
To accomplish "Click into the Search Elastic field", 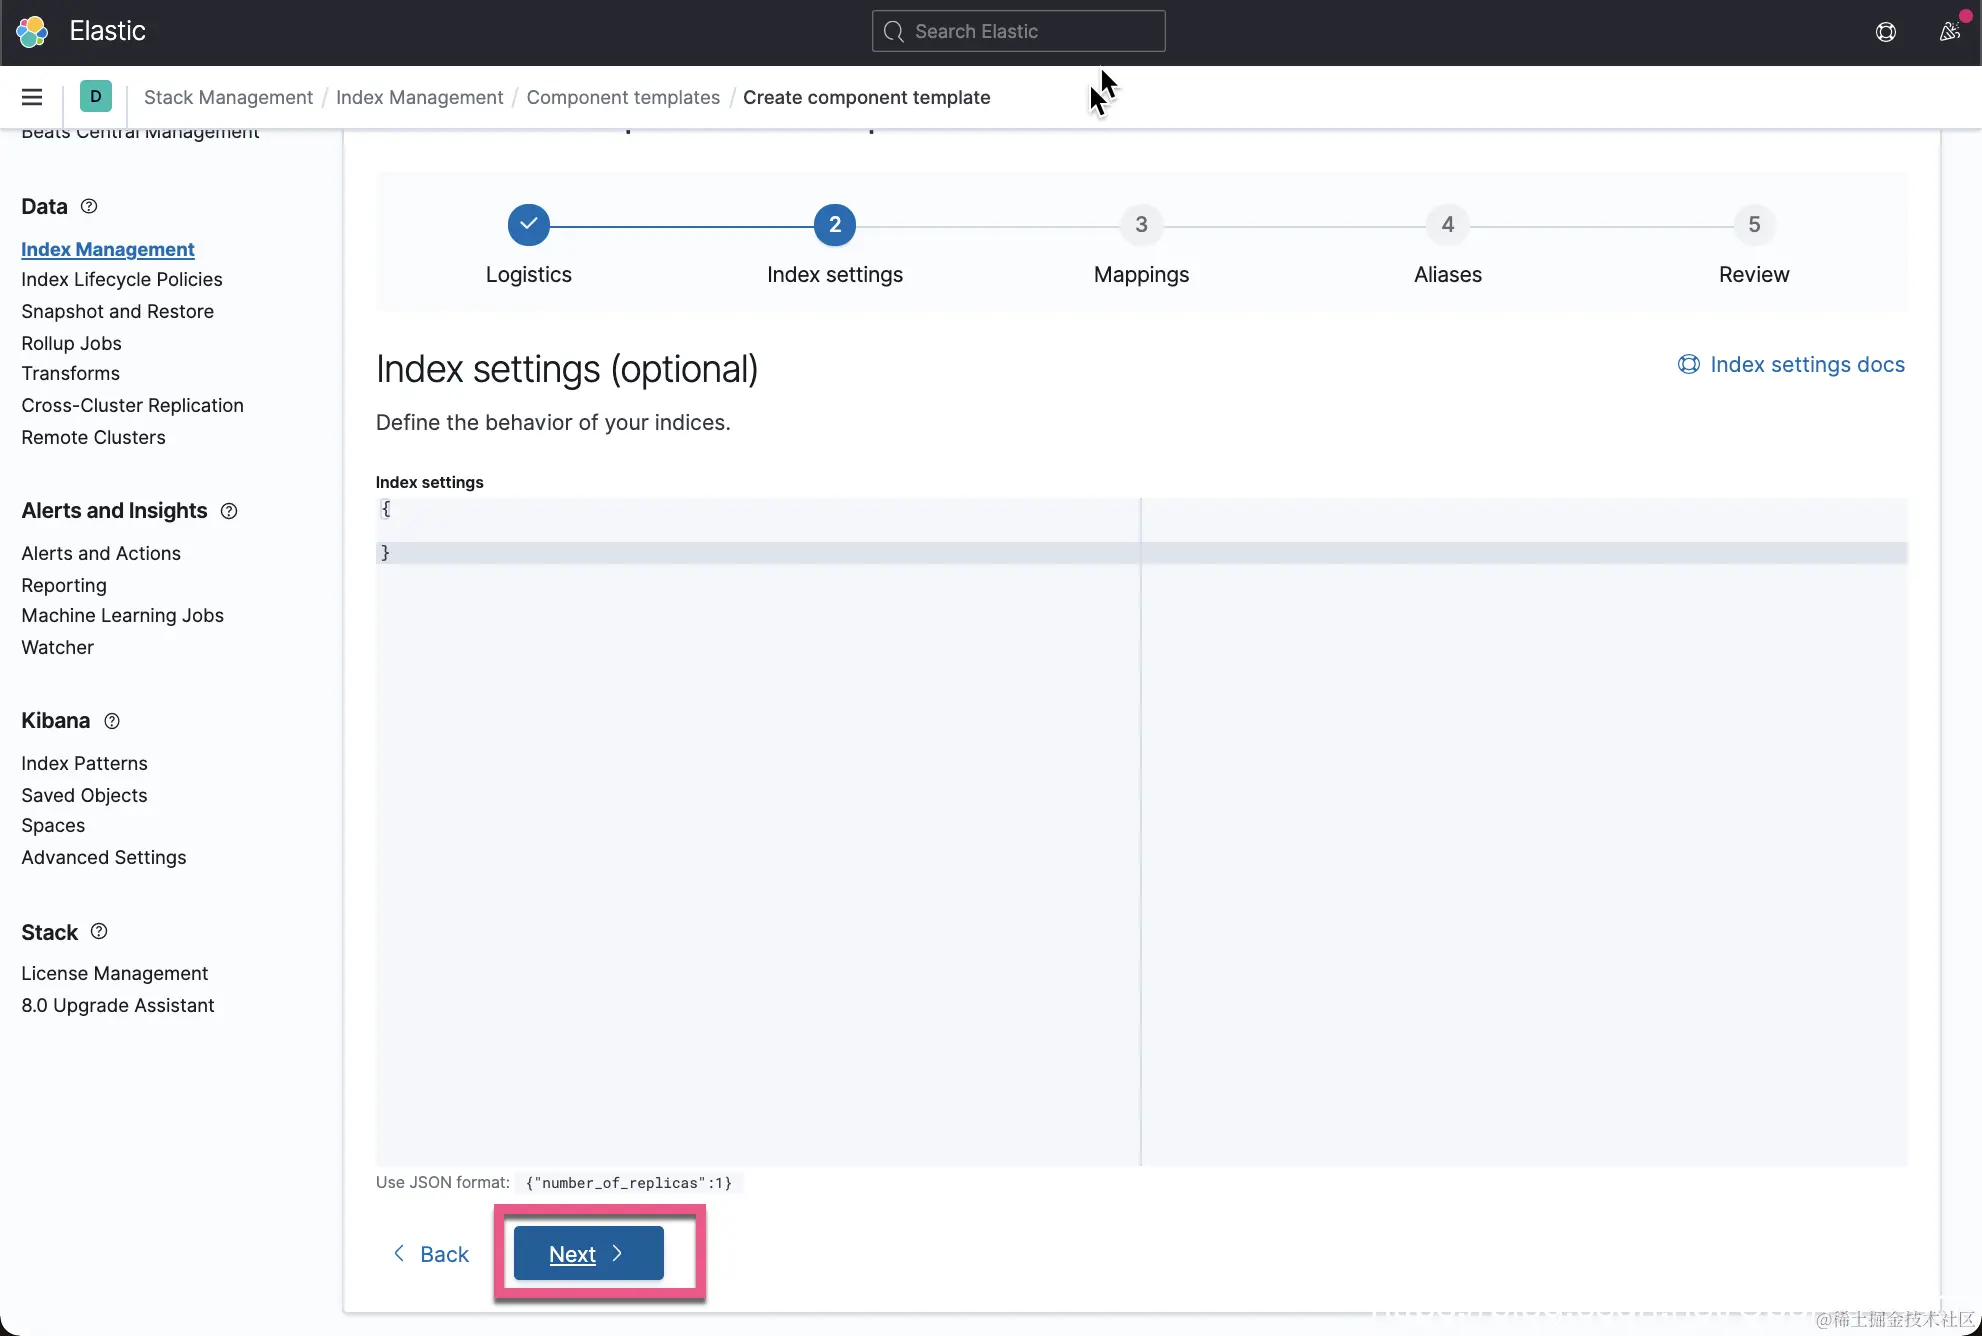I will click(1020, 31).
